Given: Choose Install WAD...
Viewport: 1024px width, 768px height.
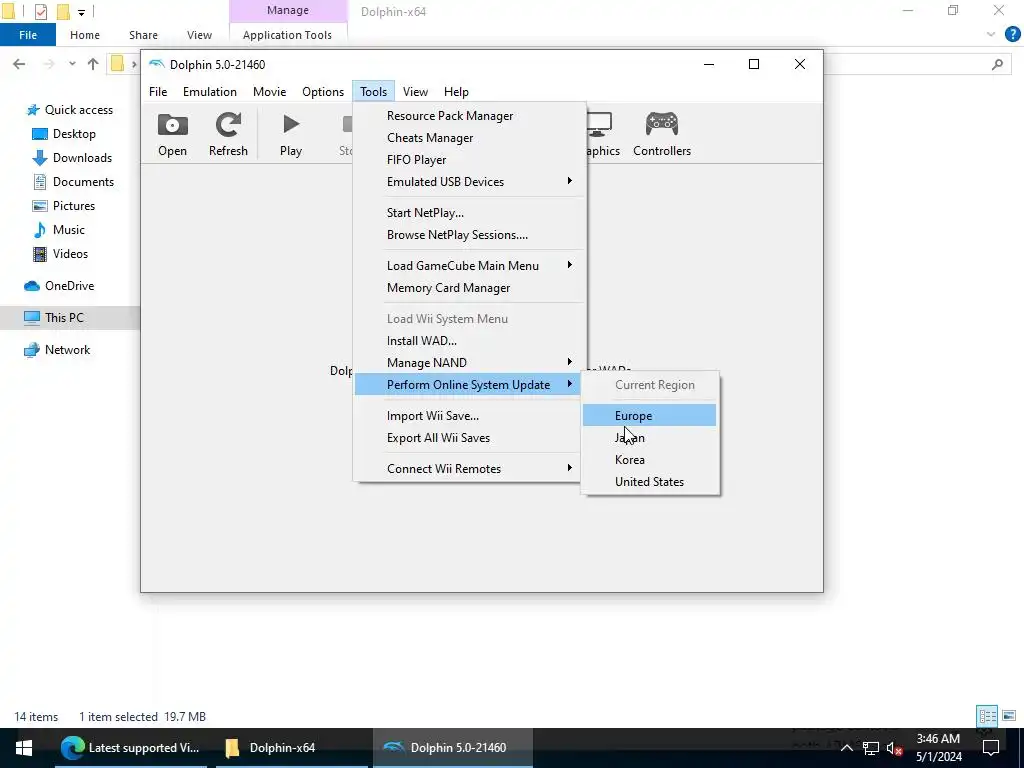Looking at the screenshot, I should pyautogui.click(x=468, y=341).
